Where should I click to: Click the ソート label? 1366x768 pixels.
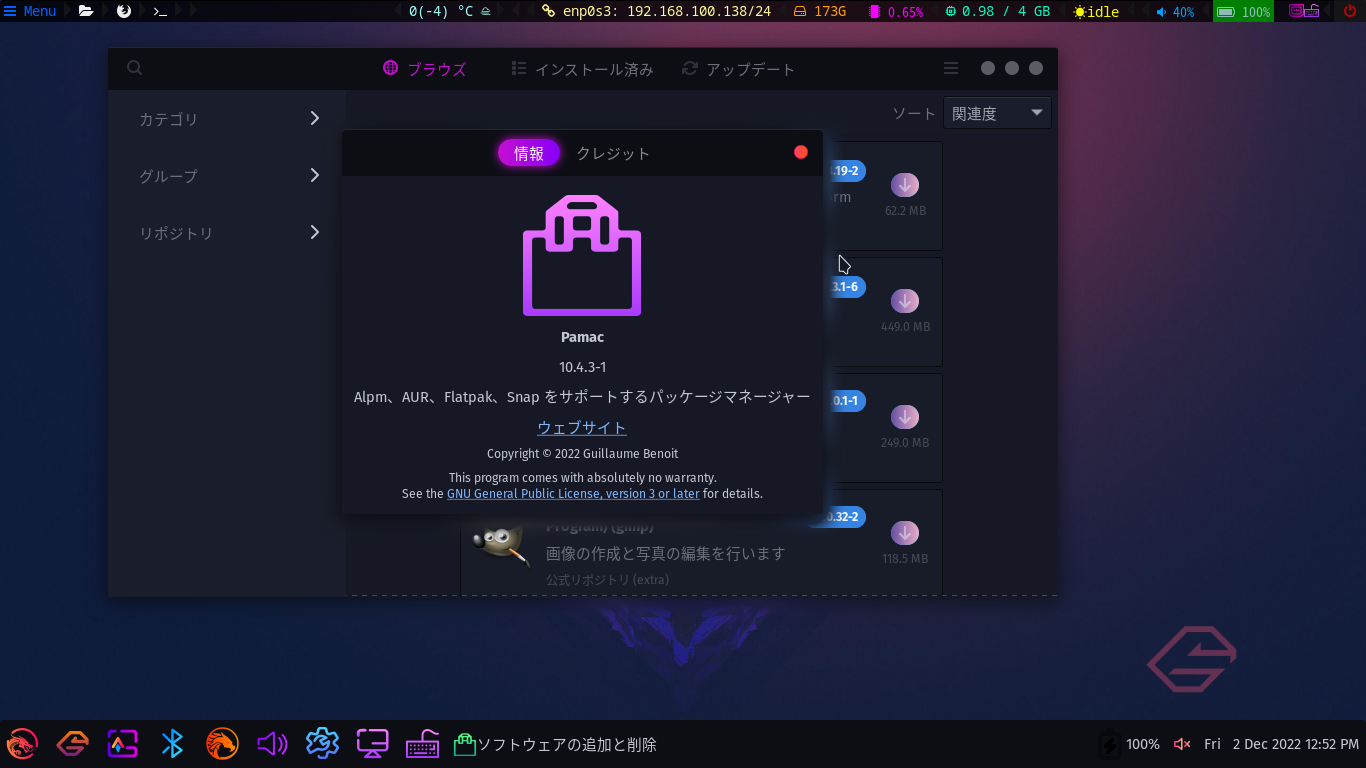(913, 114)
